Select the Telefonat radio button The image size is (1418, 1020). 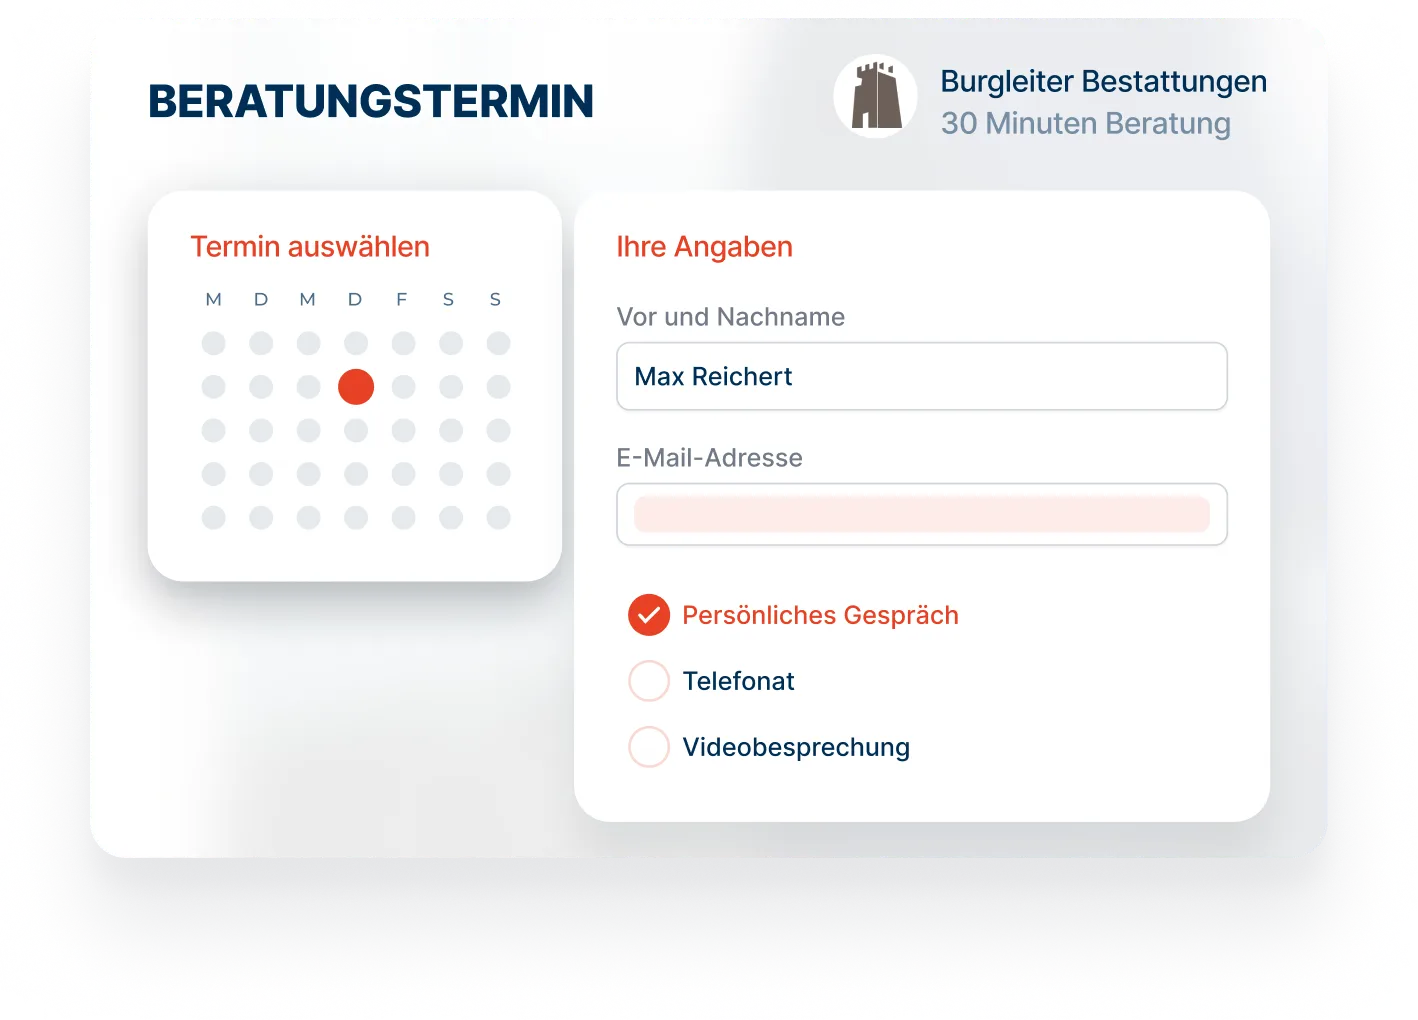[x=649, y=681]
